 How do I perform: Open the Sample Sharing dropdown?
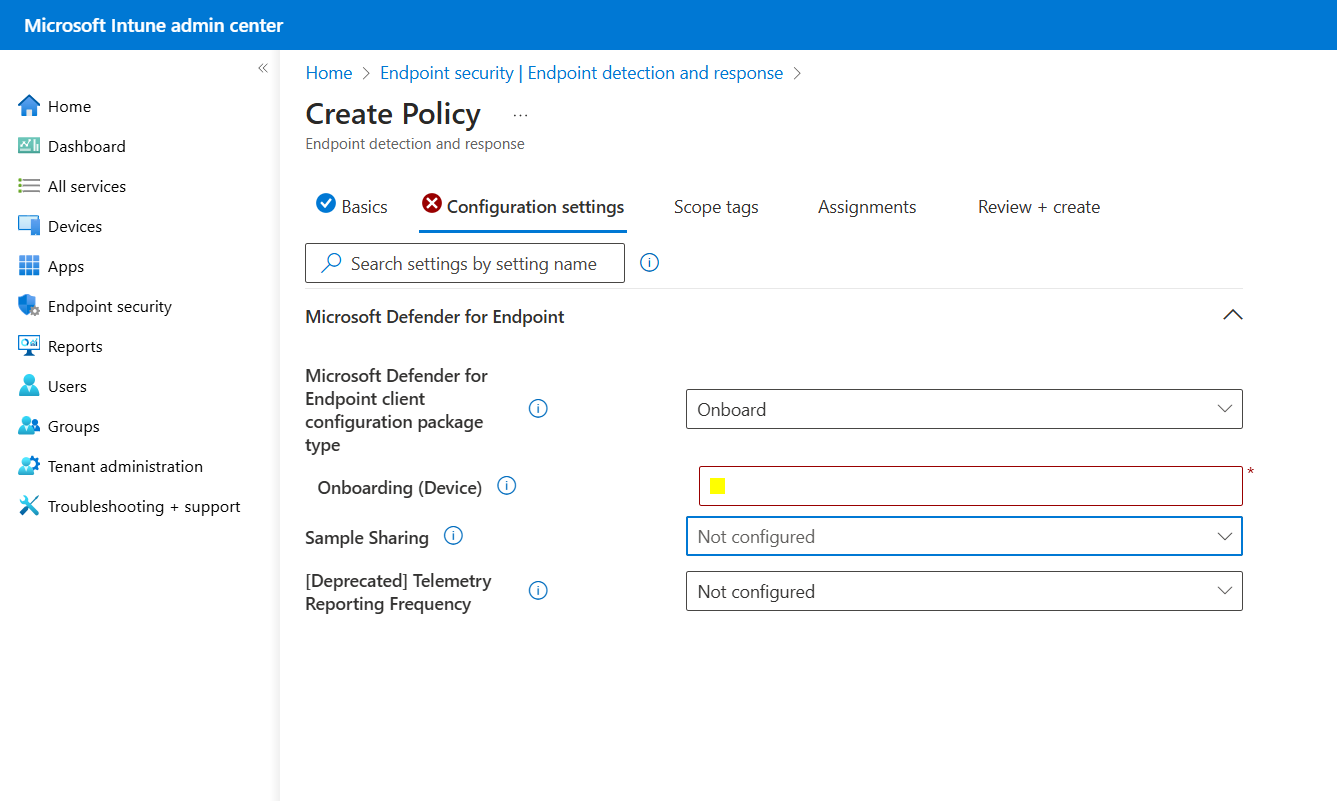point(964,536)
